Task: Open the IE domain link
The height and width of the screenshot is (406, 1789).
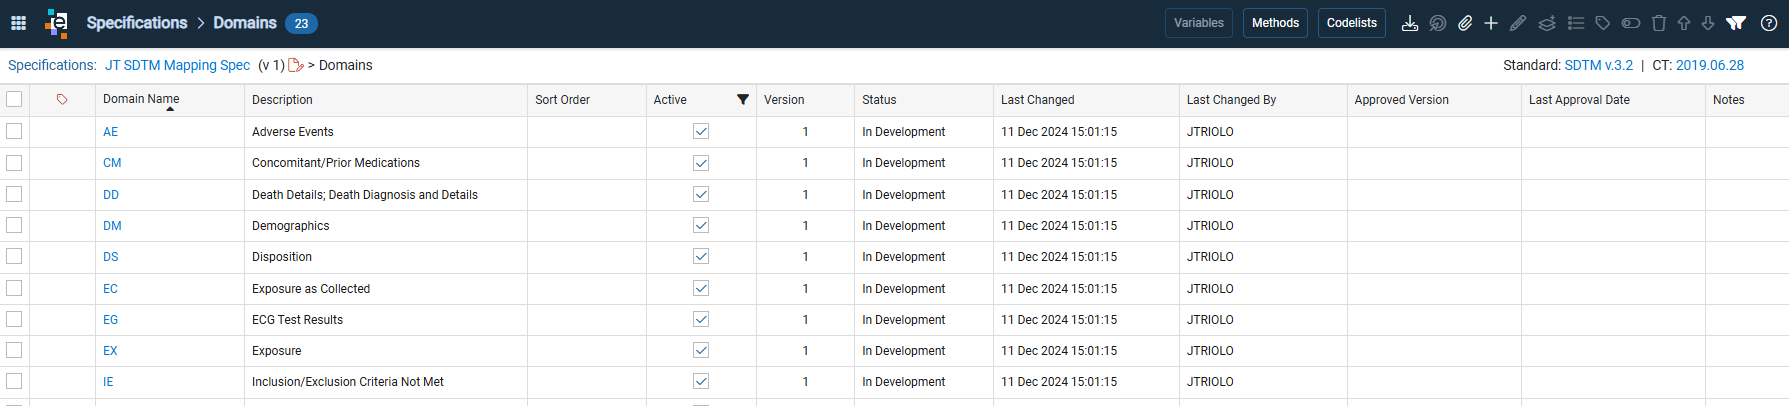Action: [x=108, y=382]
